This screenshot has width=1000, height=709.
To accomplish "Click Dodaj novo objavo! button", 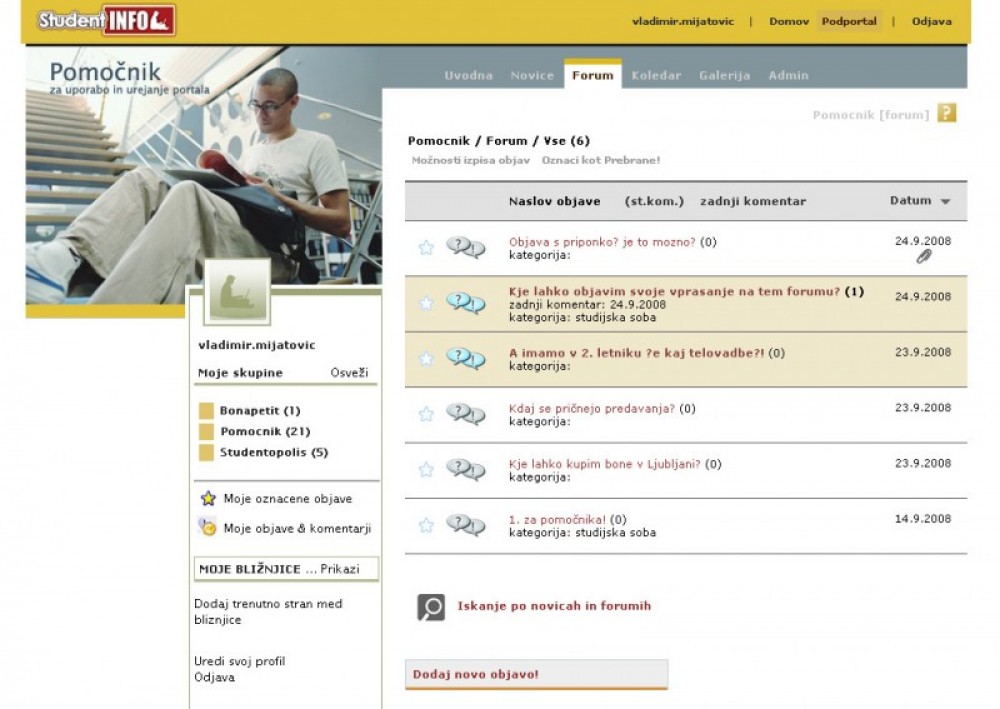I will pos(476,674).
